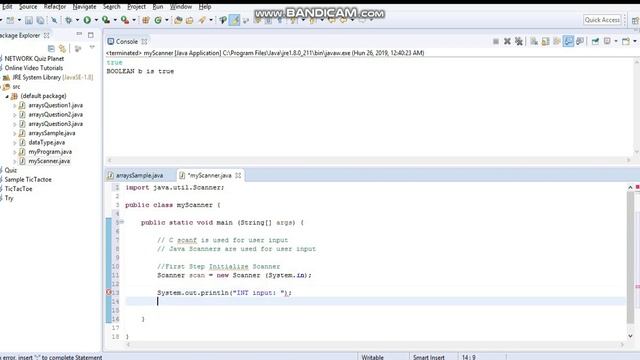Click the Debug bug icon
Screen dimensions: 640x360
[x=69, y=20]
